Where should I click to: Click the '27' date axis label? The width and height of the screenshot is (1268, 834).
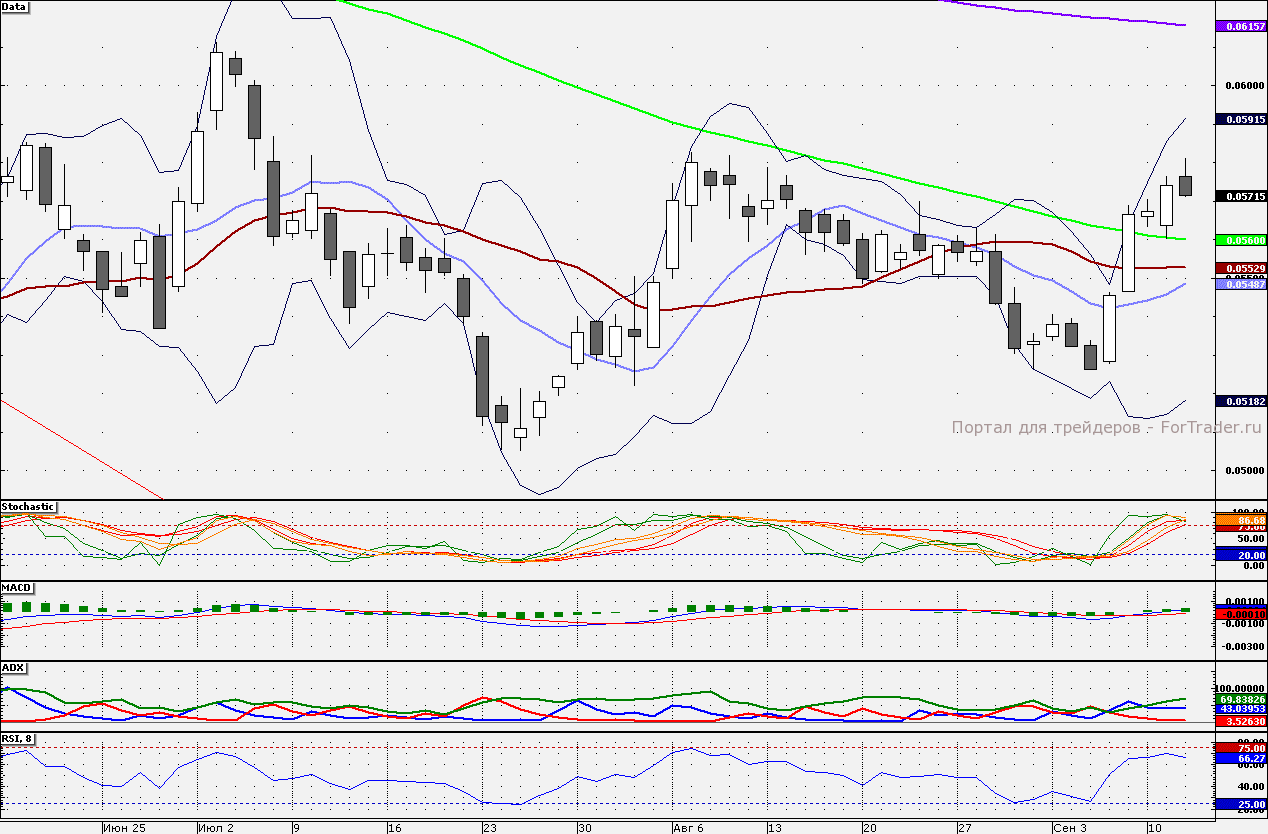(965, 828)
